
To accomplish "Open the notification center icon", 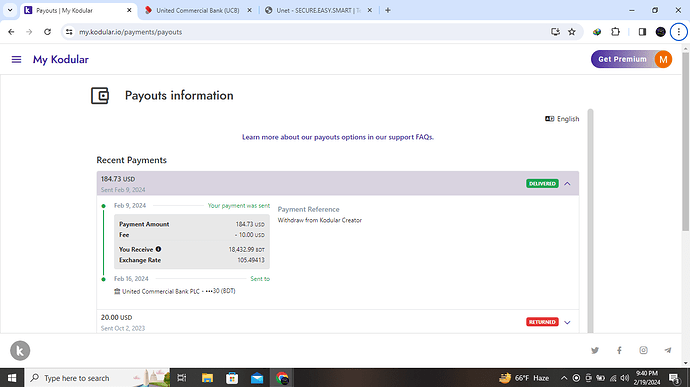I will pyautogui.click(x=674, y=378).
